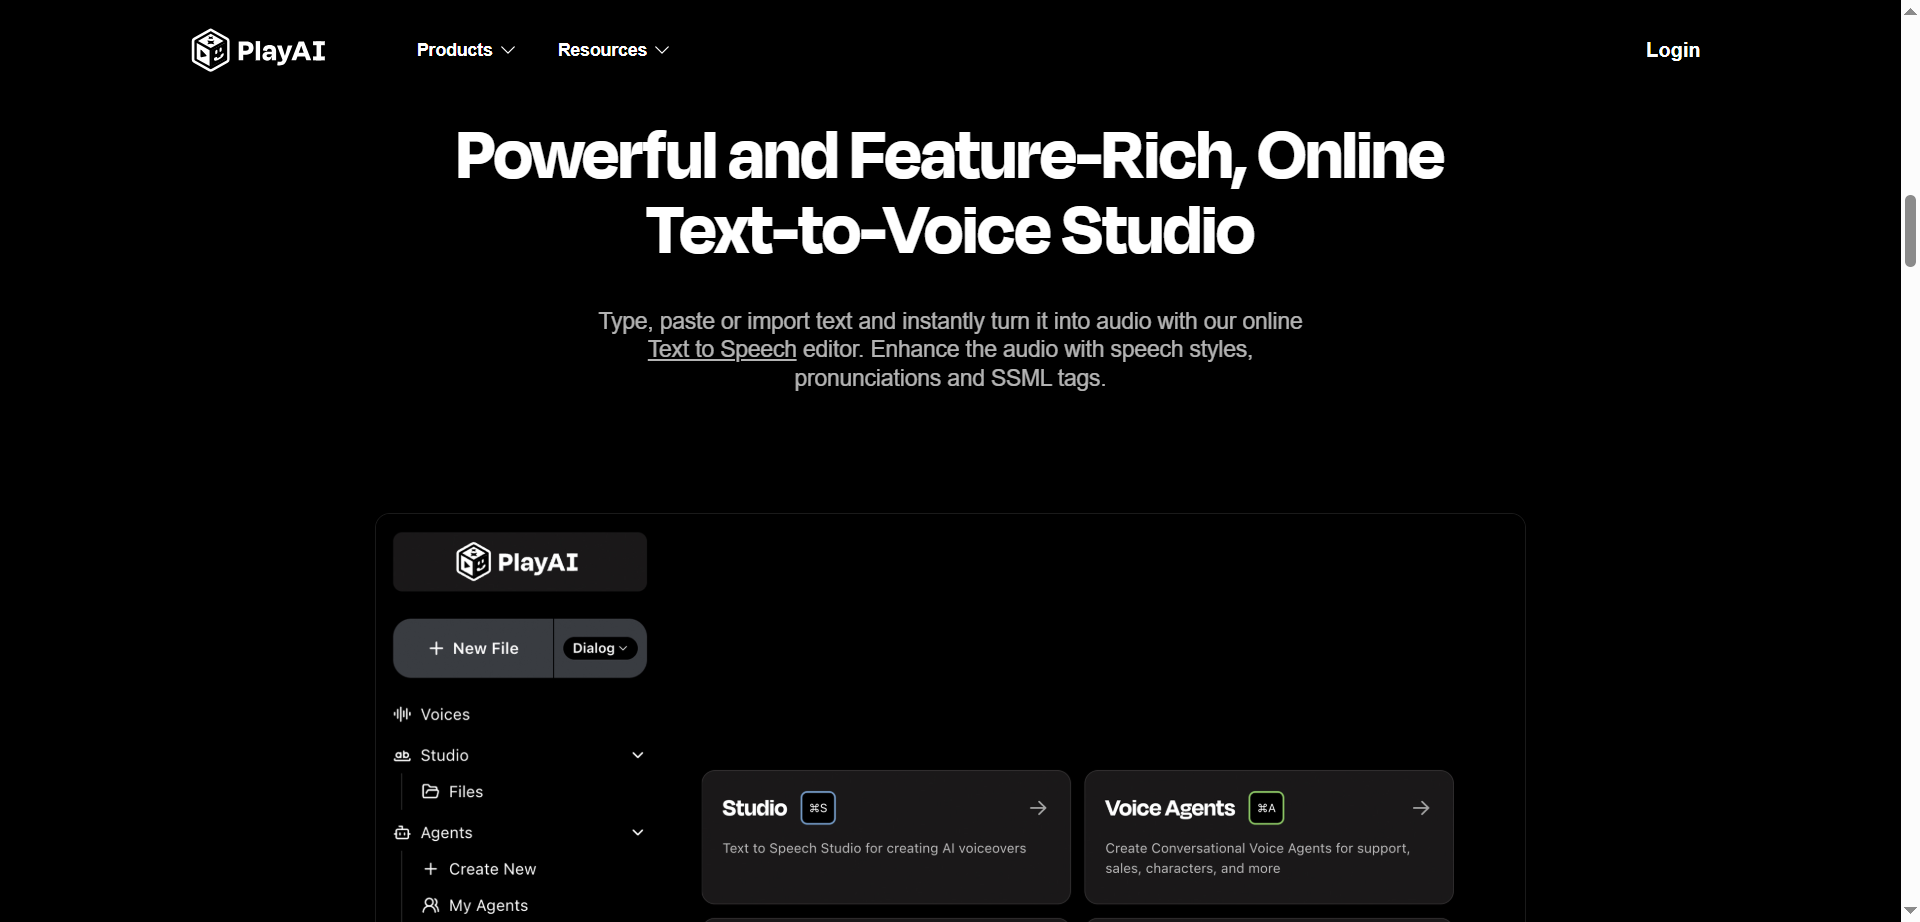Click the PlayAI dice logo in the header
The image size is (1920, 922).
[210, 50]
